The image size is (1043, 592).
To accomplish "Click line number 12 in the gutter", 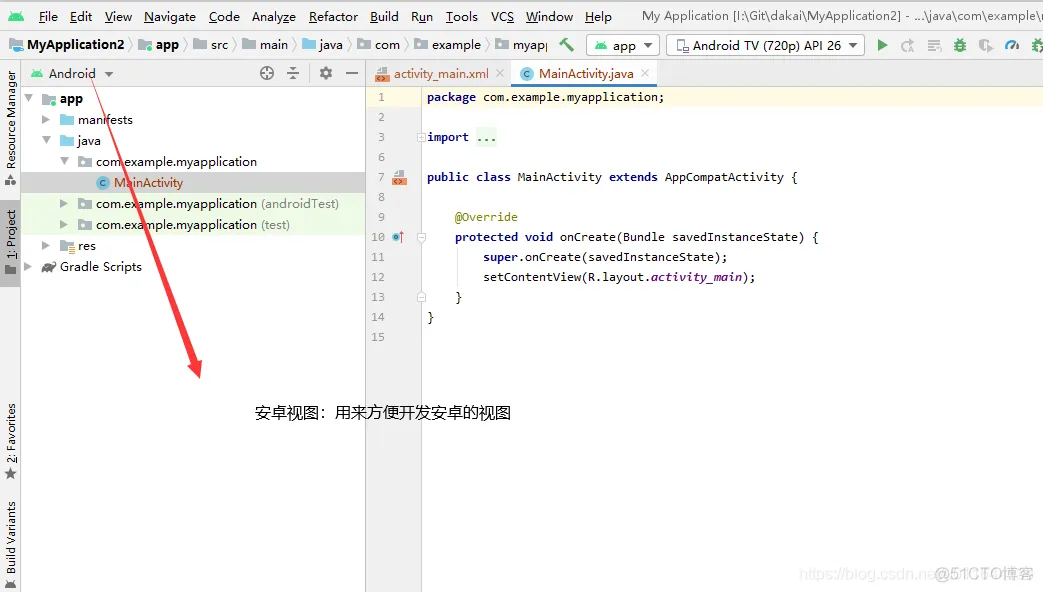I will click(378, 277).
